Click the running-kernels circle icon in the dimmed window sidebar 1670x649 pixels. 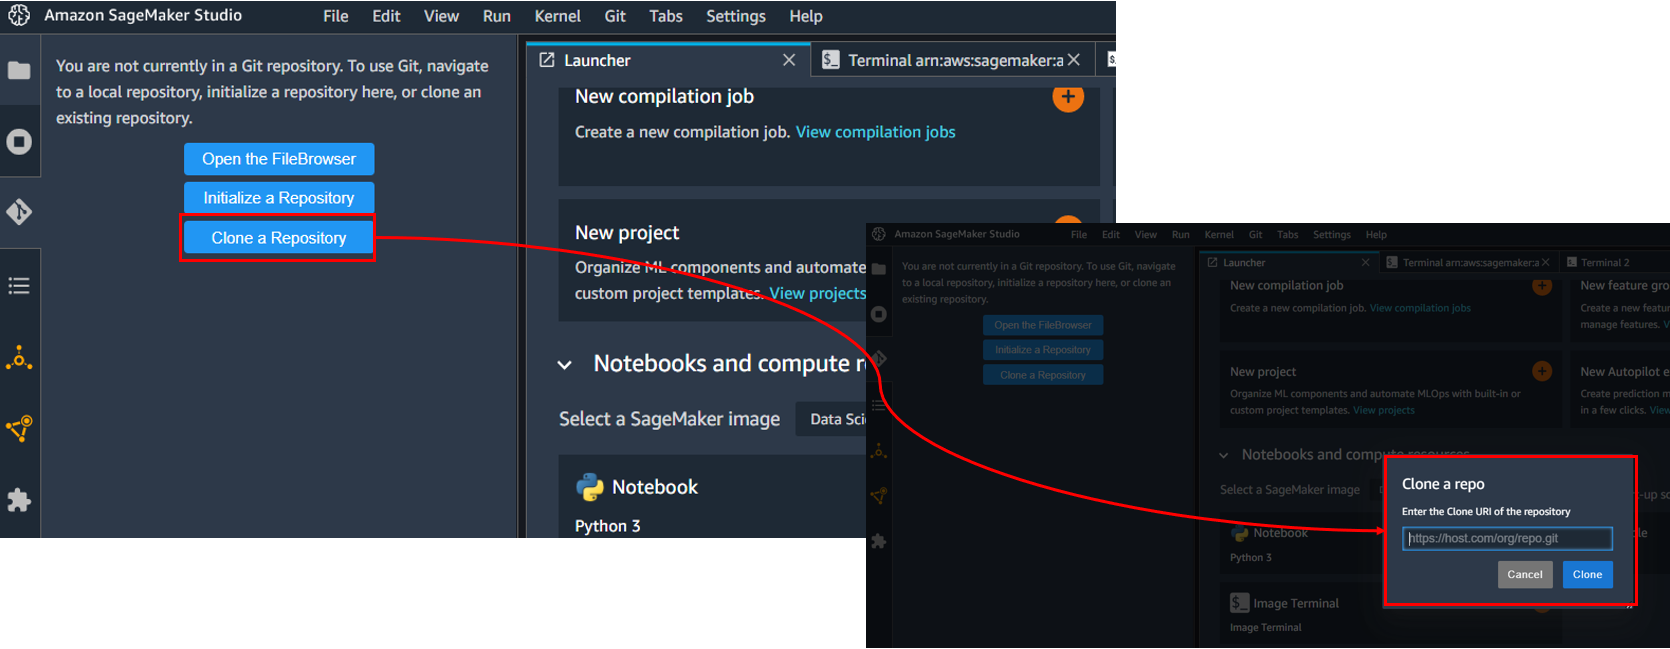[x=879, y=314]
